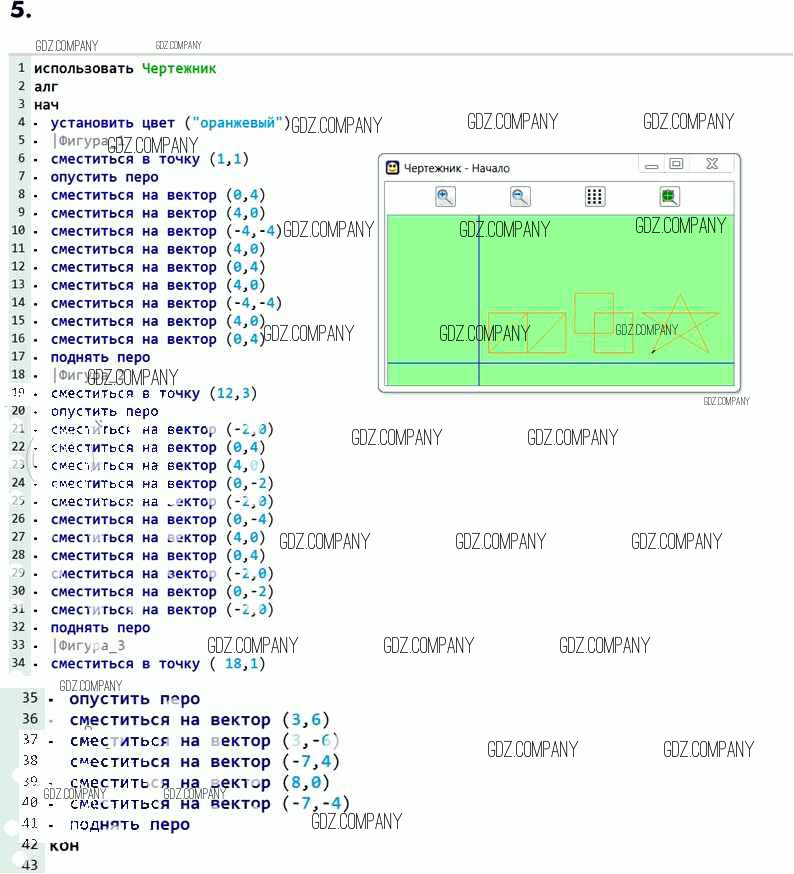794x874 pixels.
Task: Click the |Фигура_3 comment line
Action: 88,646
